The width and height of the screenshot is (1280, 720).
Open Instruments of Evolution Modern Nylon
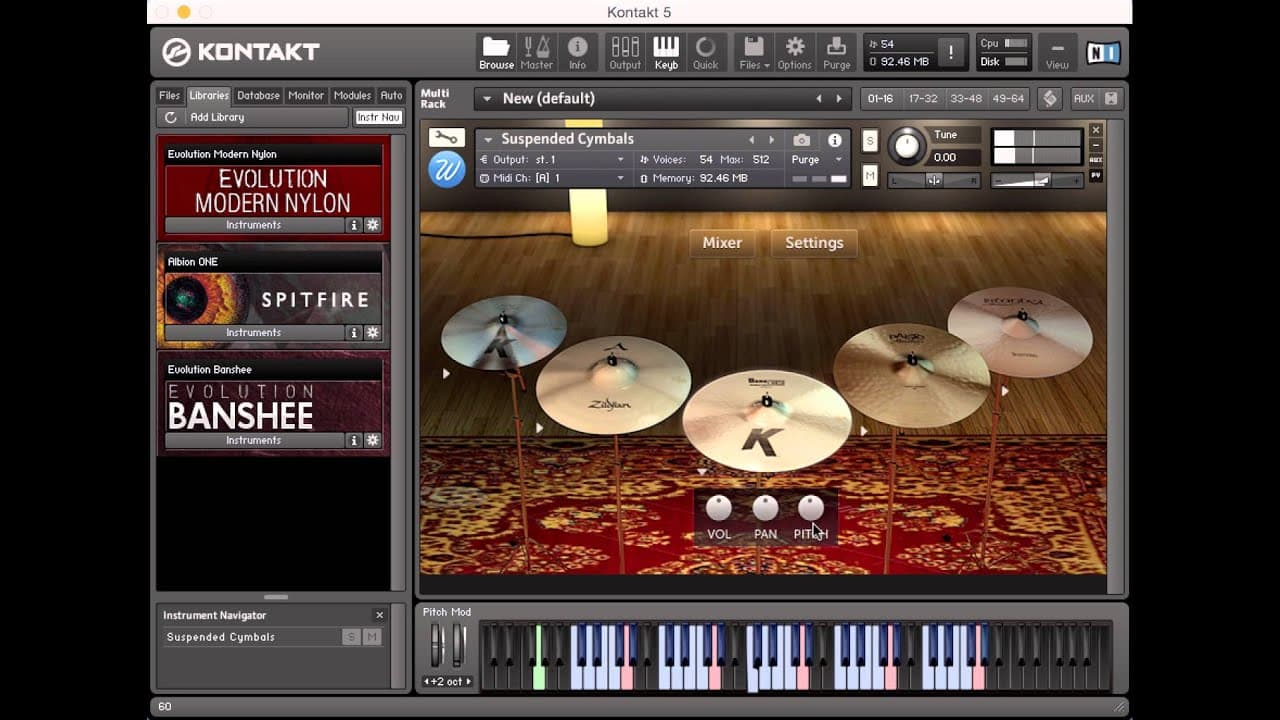(x=254, y=225)
